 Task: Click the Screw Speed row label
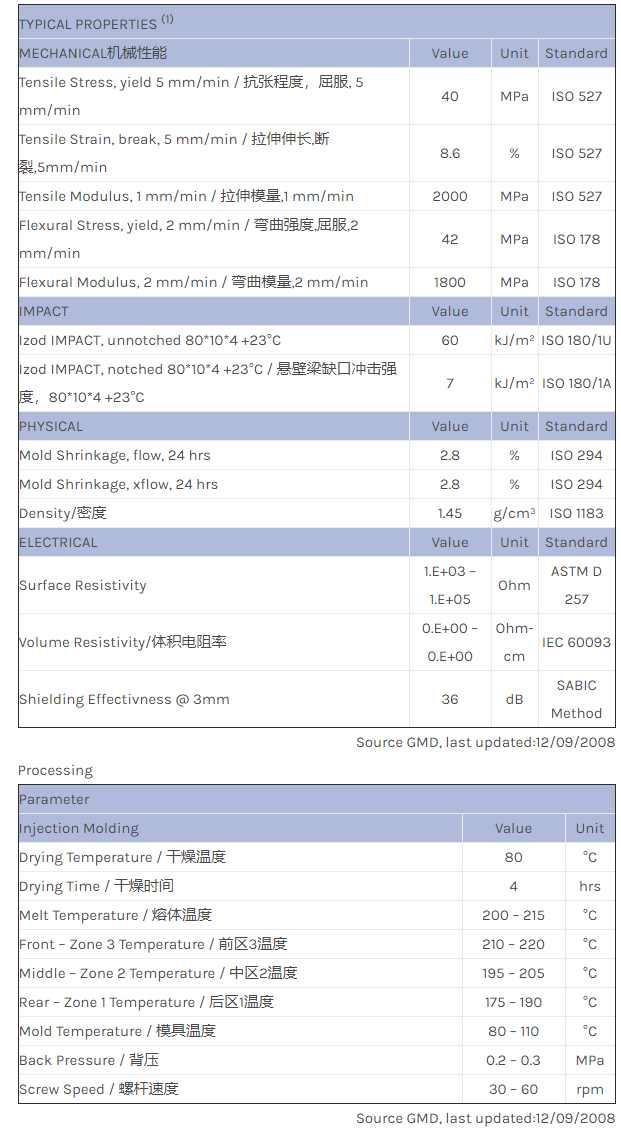pos(99,1089)
